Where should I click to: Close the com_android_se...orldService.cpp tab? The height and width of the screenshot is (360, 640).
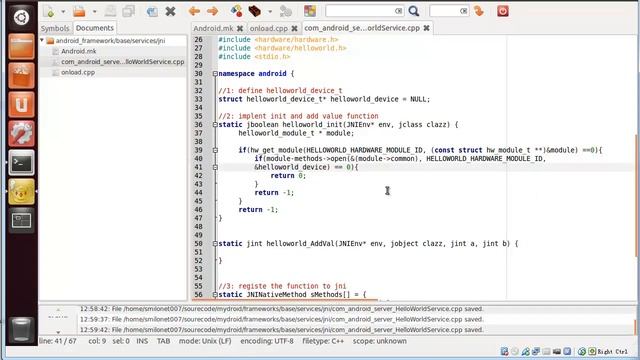coord(427,28)
